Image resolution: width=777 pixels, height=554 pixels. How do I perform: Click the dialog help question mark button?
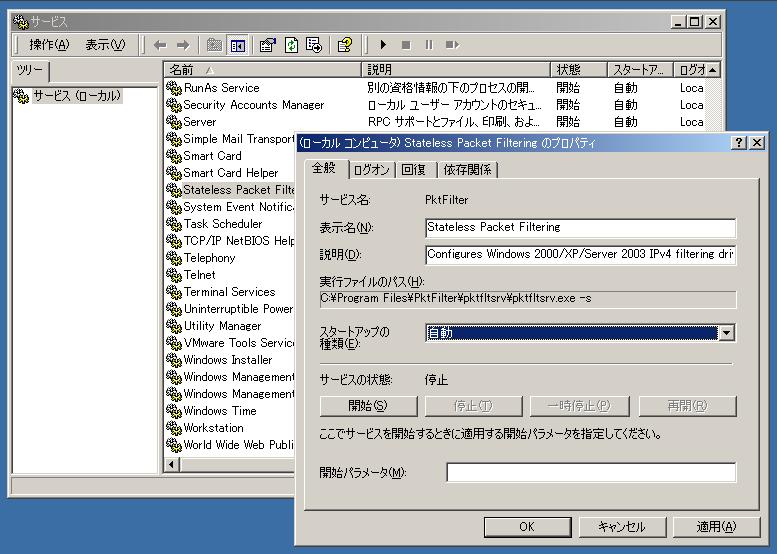coord(739,143)
